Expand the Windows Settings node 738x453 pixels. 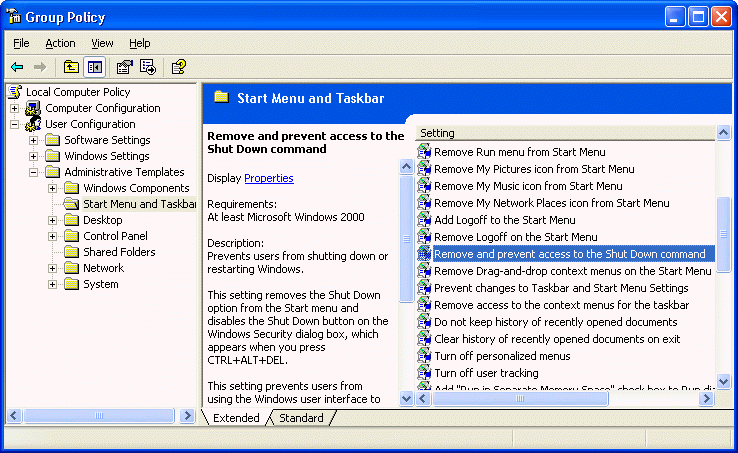pos(33,156)
